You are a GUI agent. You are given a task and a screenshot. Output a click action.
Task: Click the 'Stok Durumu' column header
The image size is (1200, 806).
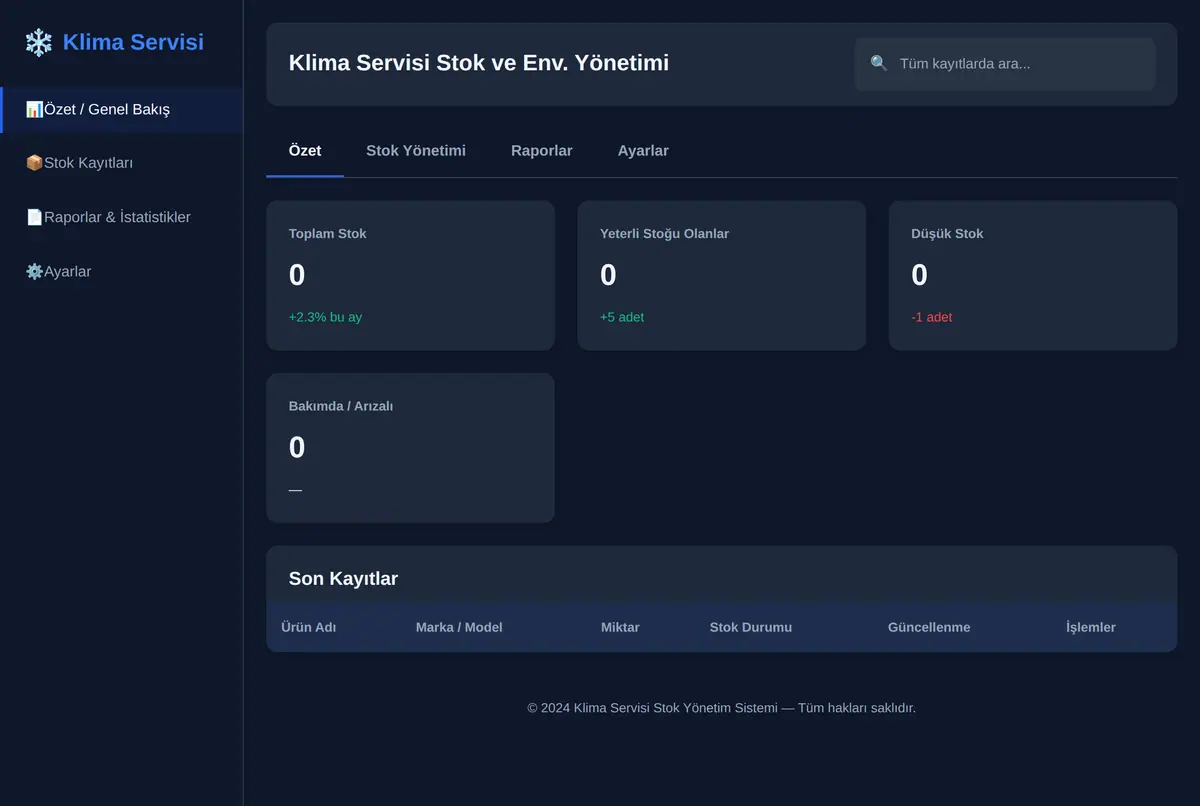(751, 627)
